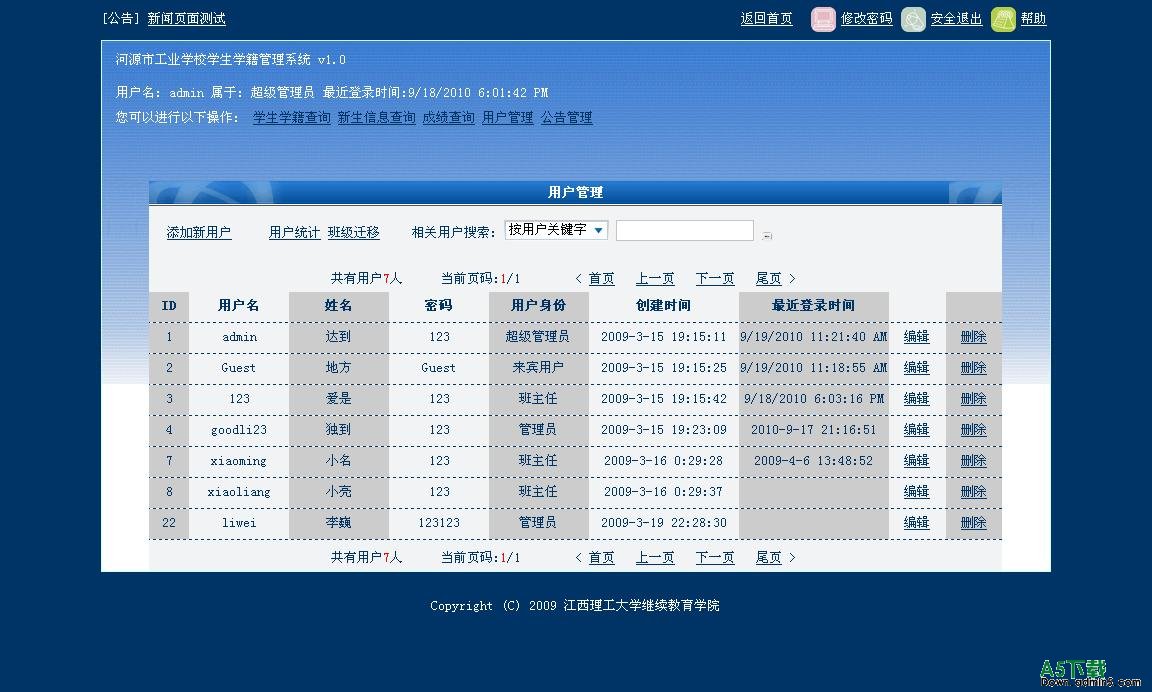Click the safe-exit icon beside 安全退出
The image size is (1152, 692).
[913, 19]
